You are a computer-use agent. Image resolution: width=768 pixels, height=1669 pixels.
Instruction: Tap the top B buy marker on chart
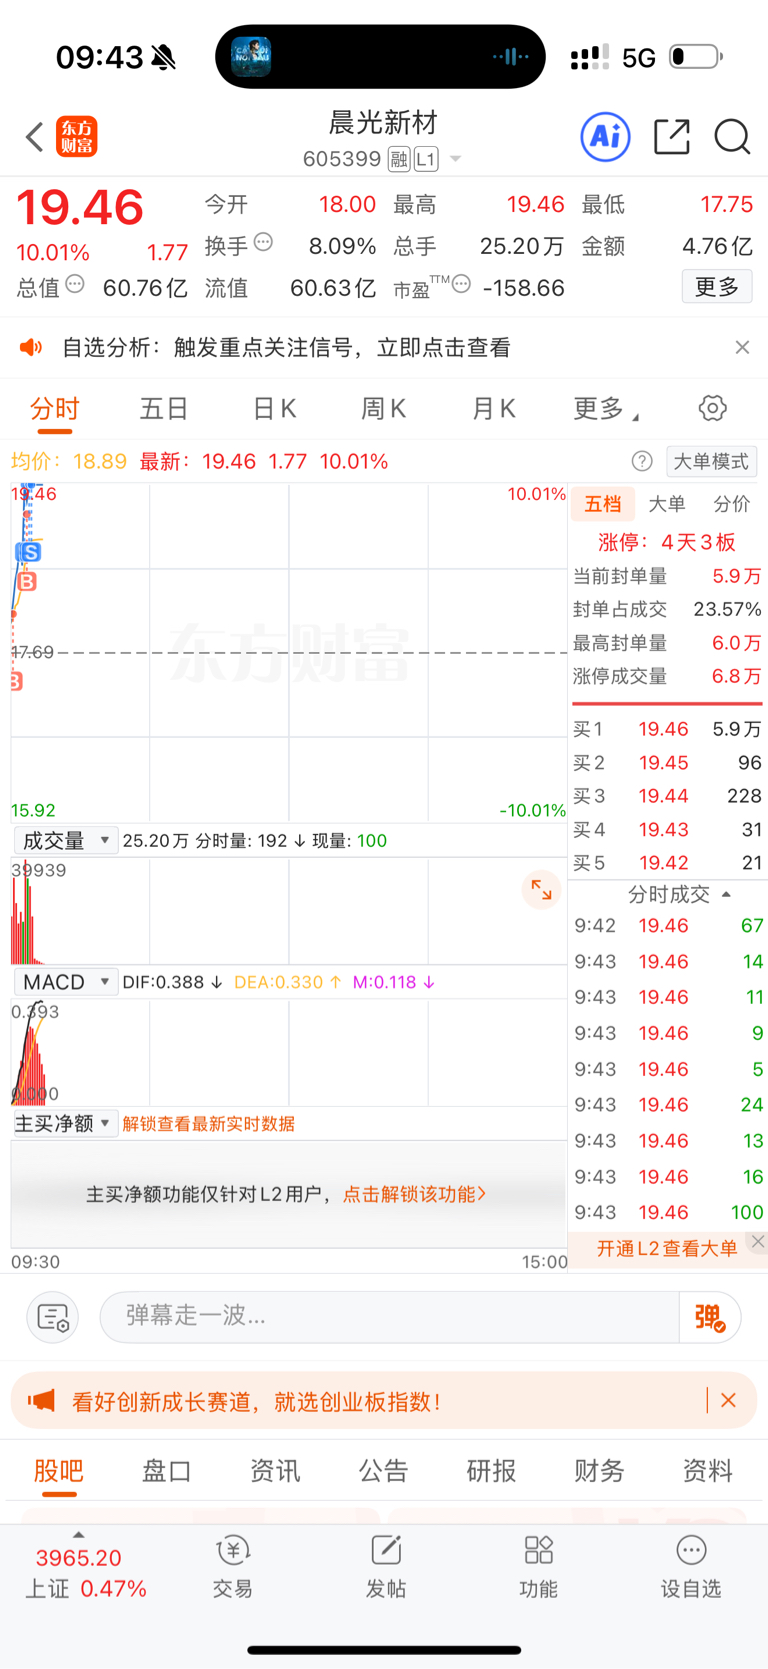[27, 581]
